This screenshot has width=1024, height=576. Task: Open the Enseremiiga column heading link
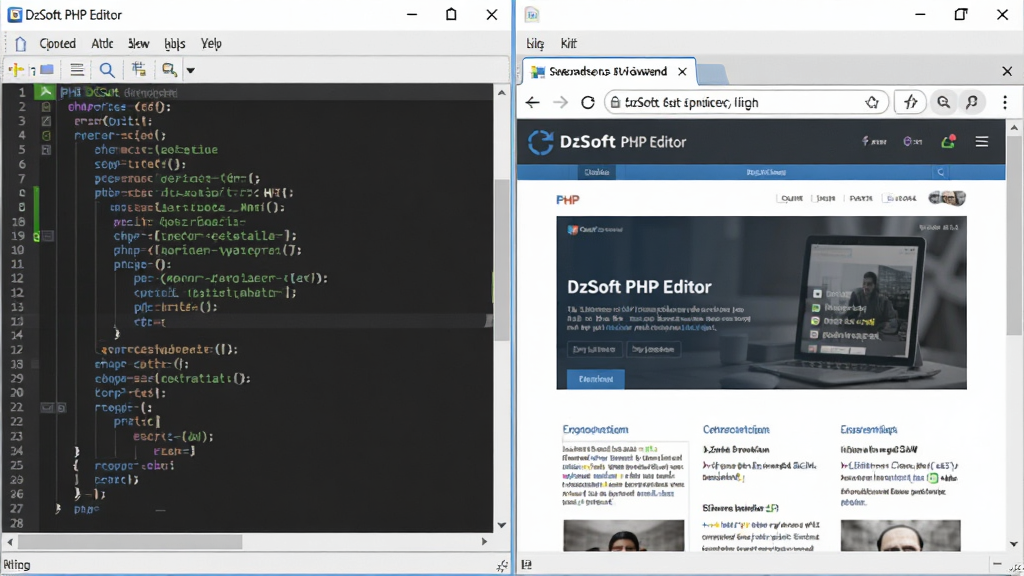869,429
